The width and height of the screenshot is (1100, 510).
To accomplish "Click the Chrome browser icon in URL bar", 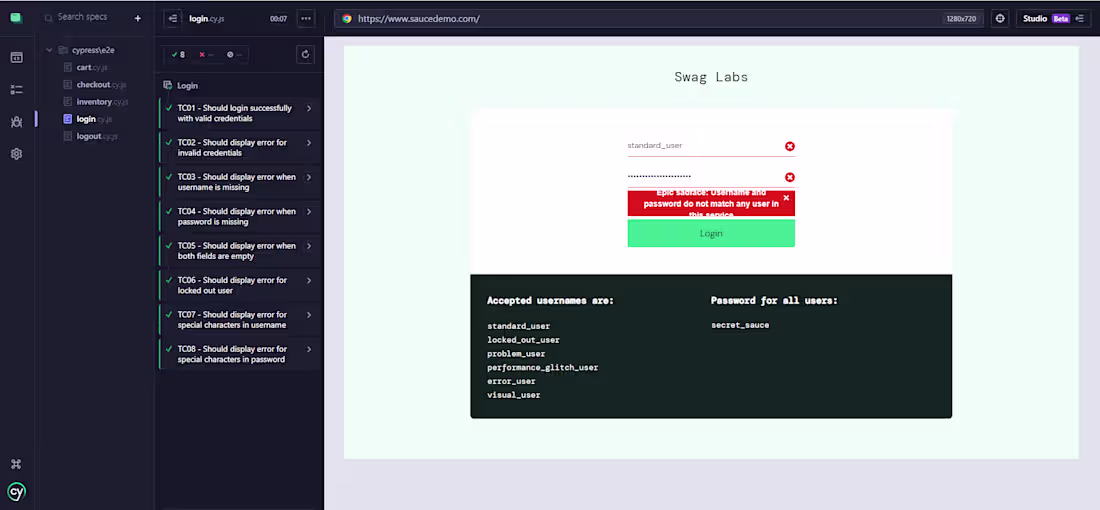I will 347,19.
